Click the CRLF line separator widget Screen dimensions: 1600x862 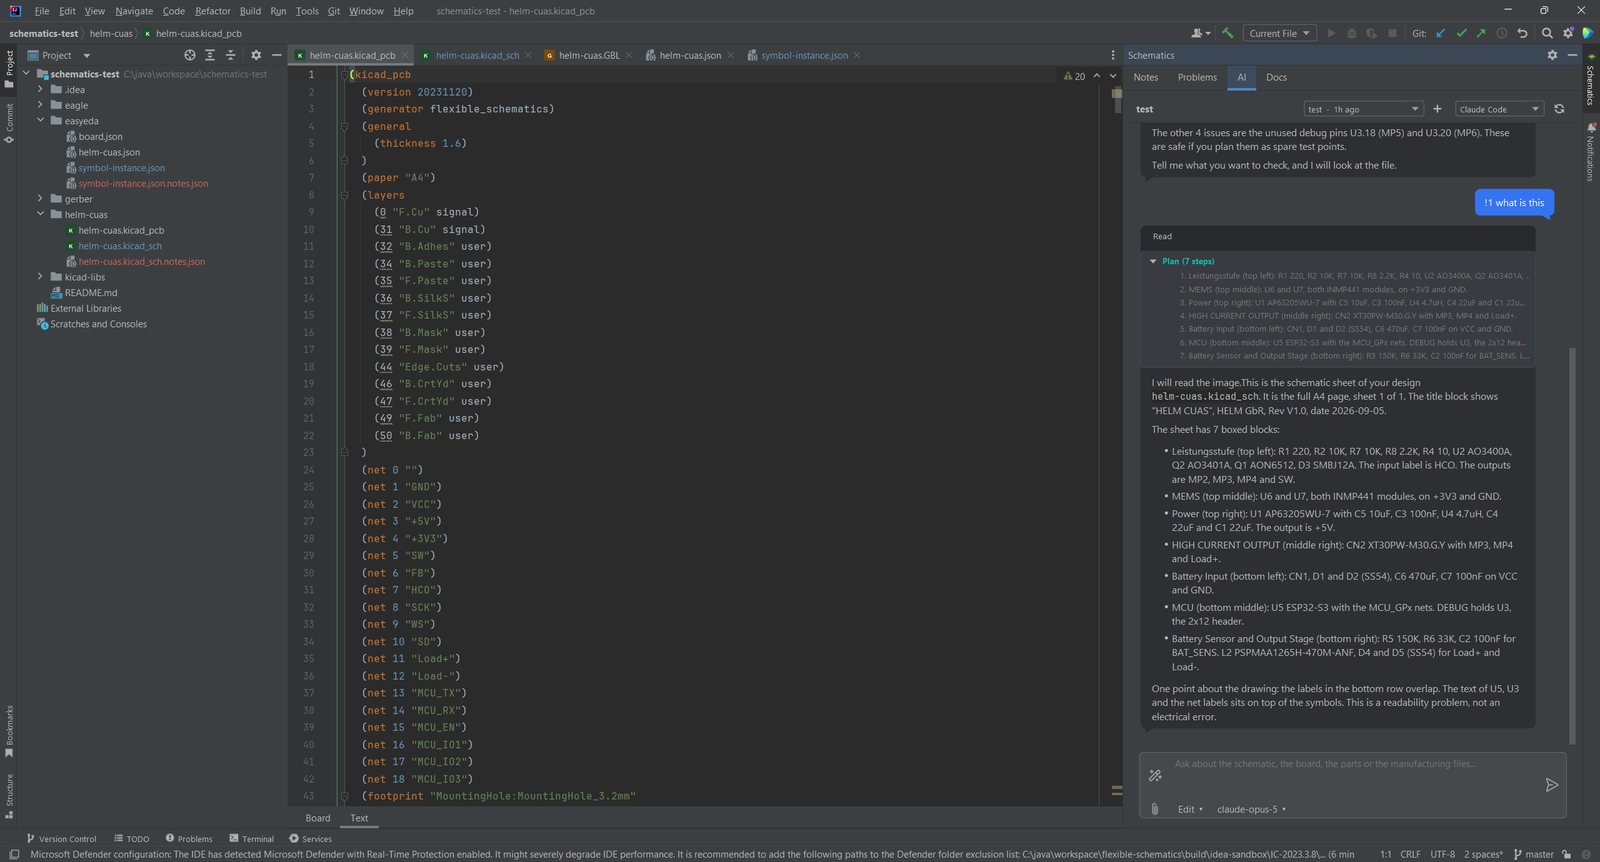[x=1410, y=854]
